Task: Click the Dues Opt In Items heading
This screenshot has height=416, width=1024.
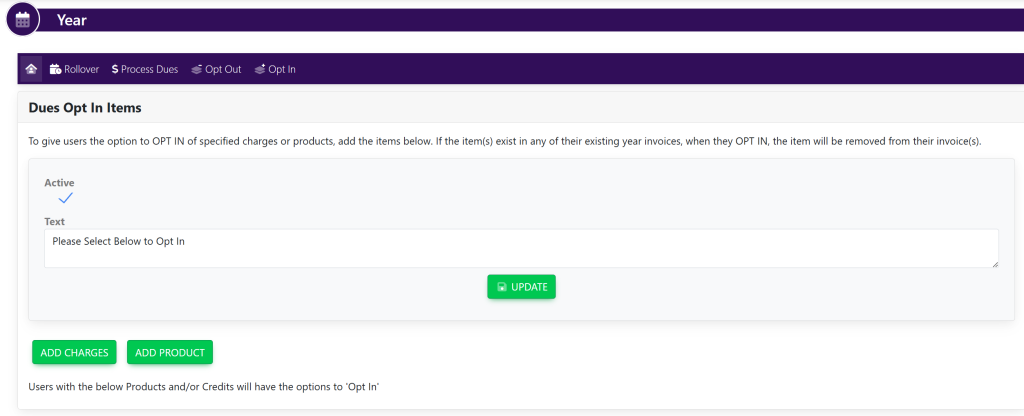Action: [85, 107]
